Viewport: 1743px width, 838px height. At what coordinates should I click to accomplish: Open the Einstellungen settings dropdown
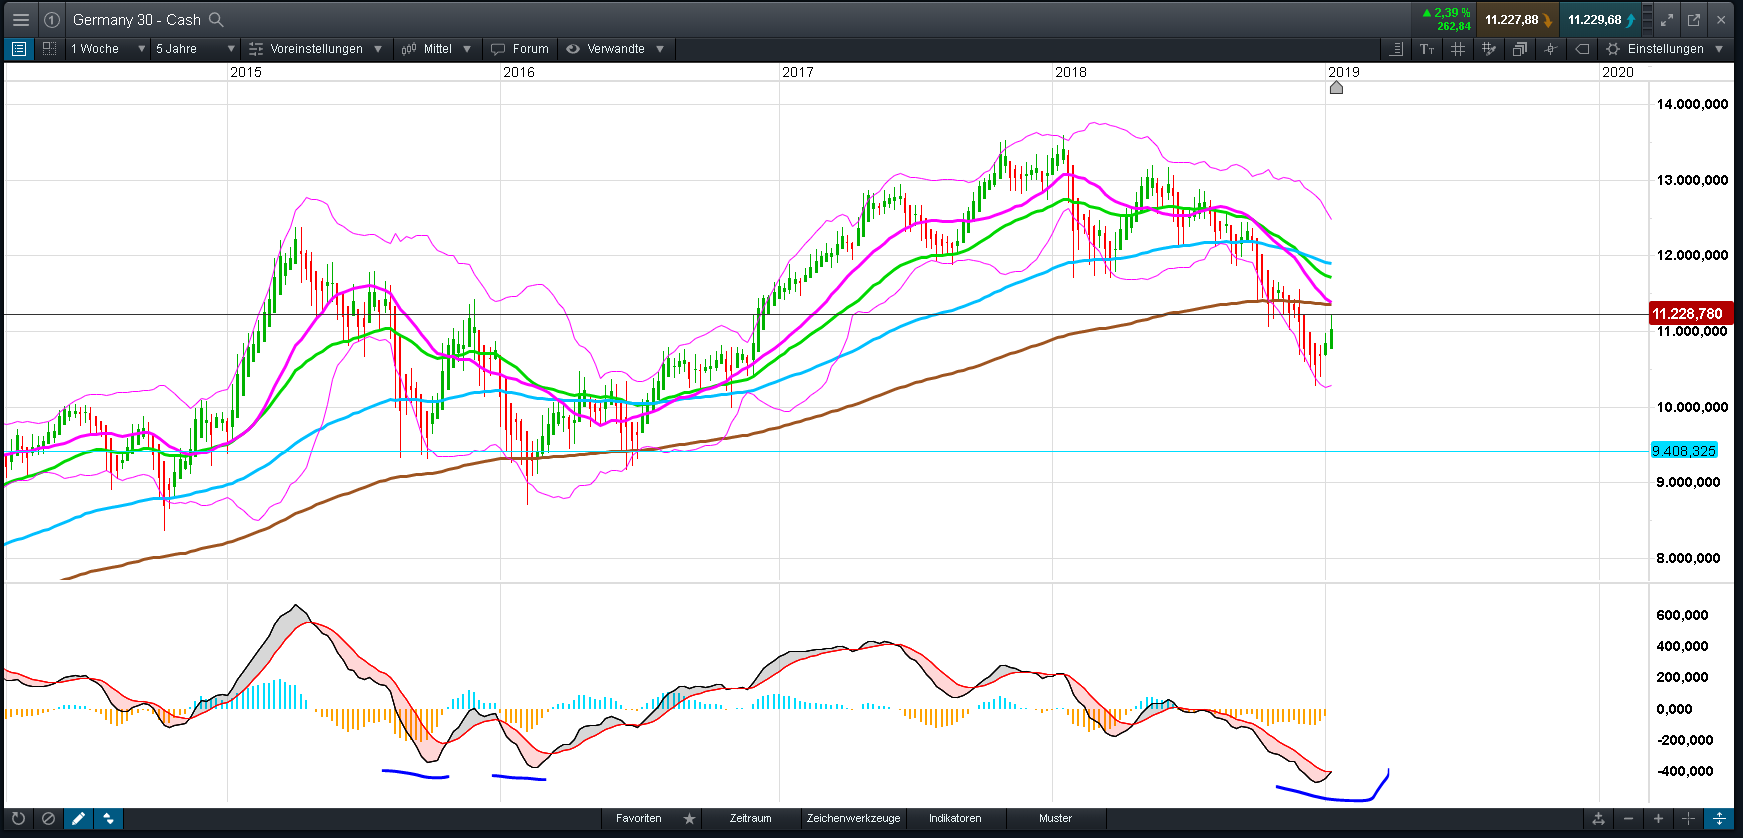point(1665,49)
